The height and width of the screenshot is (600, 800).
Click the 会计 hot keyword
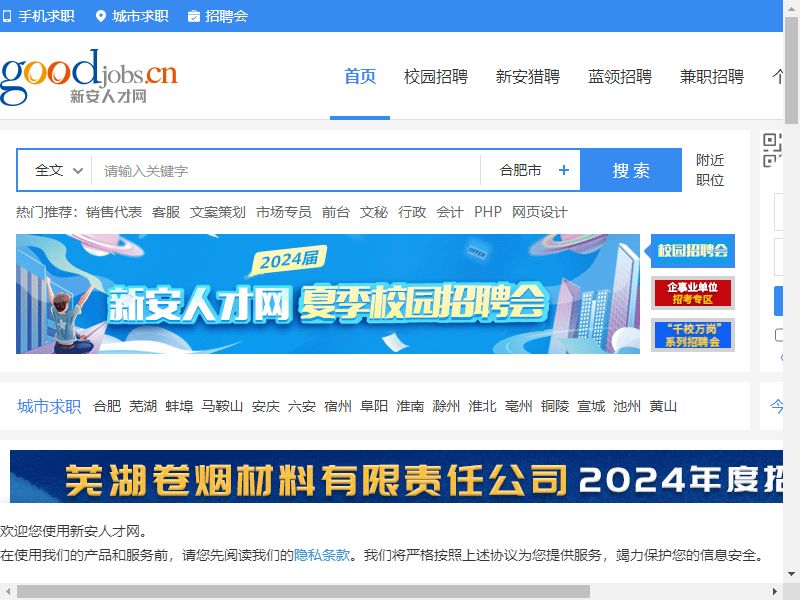[450, 212]
